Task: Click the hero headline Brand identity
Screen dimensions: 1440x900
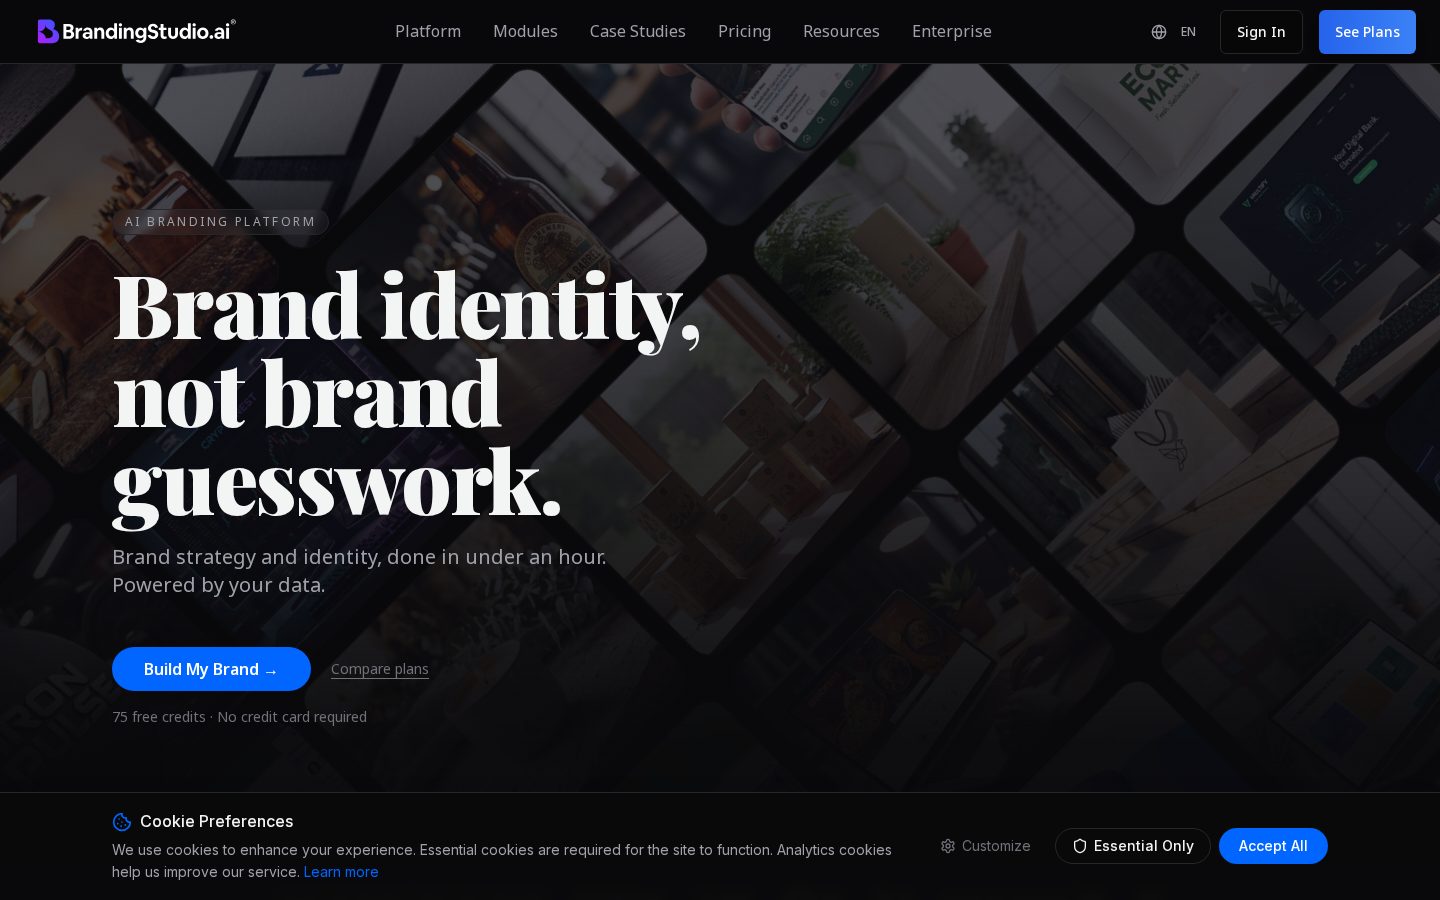Action: (x=407, y=308)
